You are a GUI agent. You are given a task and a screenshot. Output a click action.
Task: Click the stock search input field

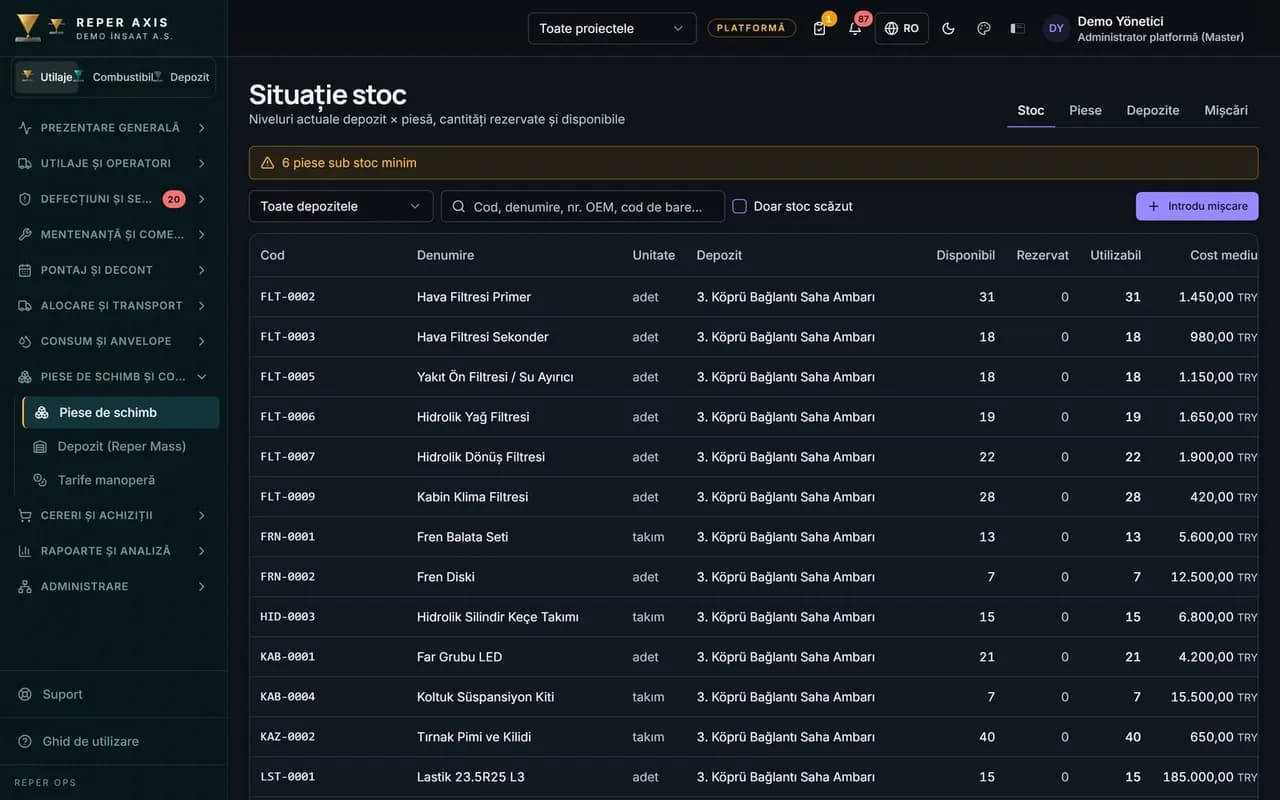coord(583,206)
